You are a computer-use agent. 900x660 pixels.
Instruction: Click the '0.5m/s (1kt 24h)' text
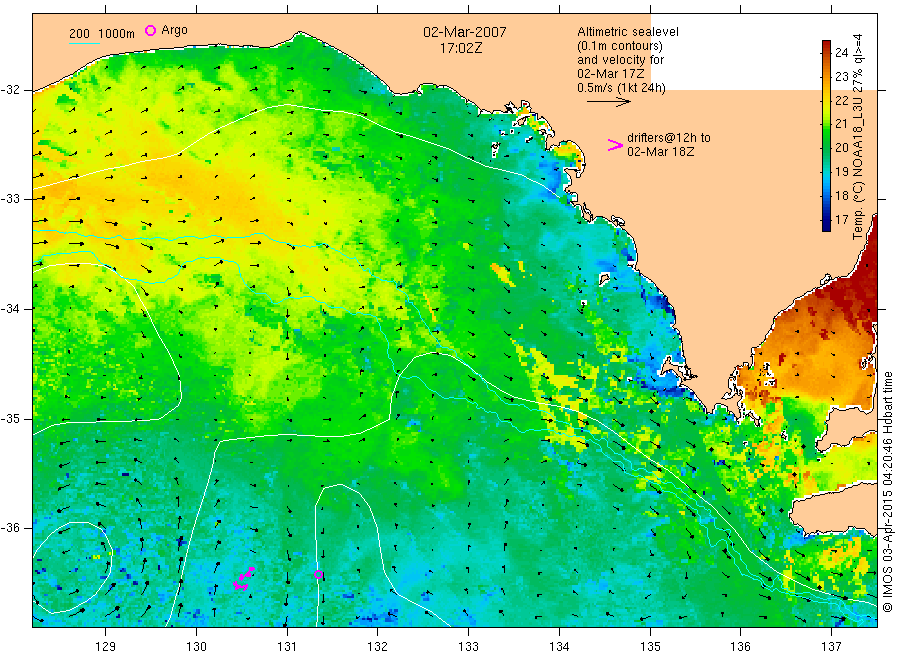pos(622,88)
